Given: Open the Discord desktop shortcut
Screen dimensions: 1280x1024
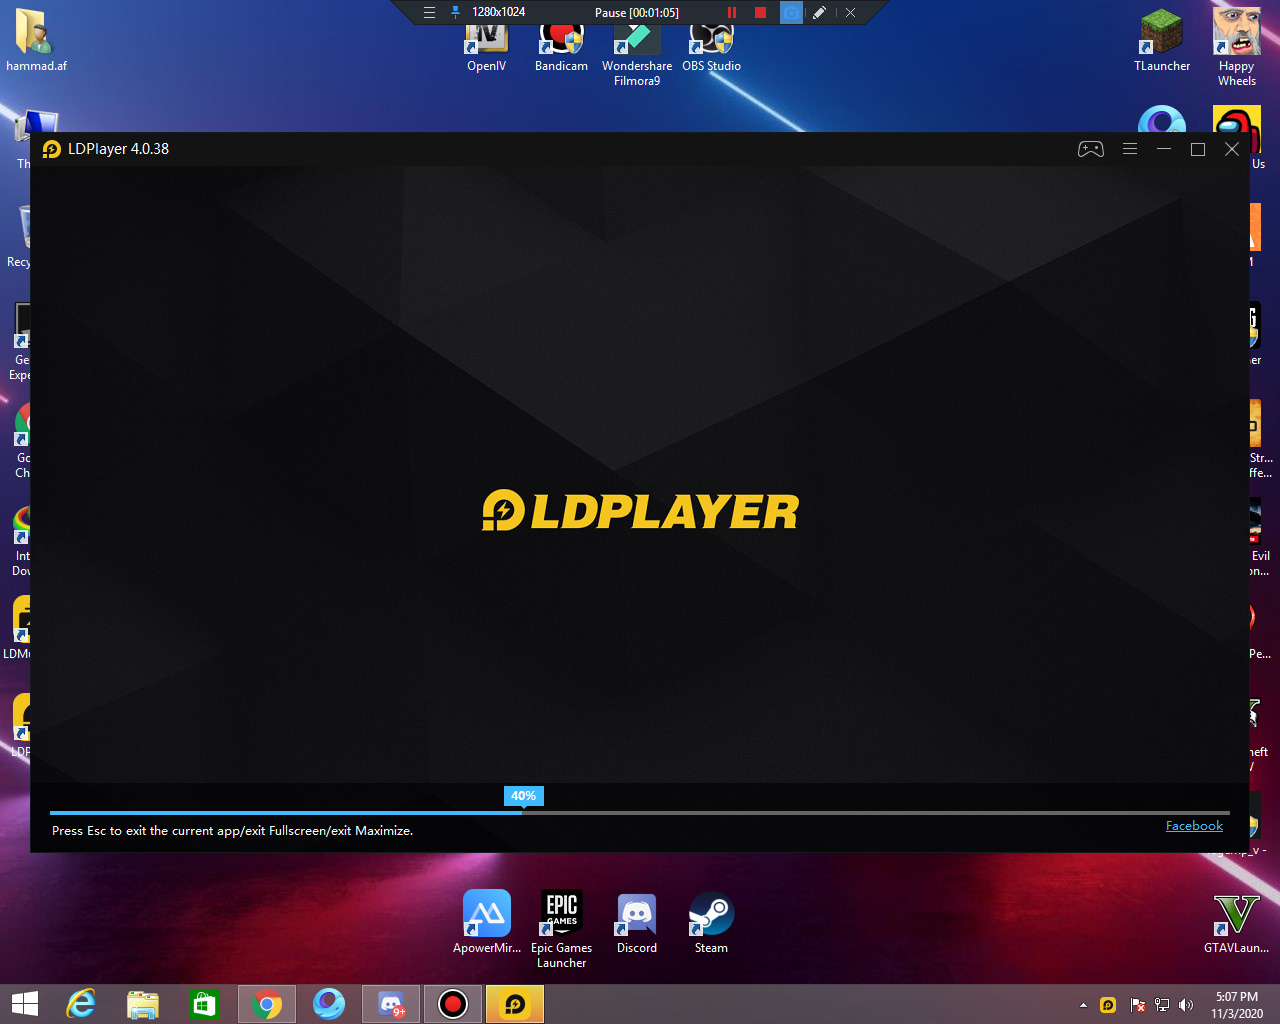Looking at the screenshot, I should [x=637, y=922].
